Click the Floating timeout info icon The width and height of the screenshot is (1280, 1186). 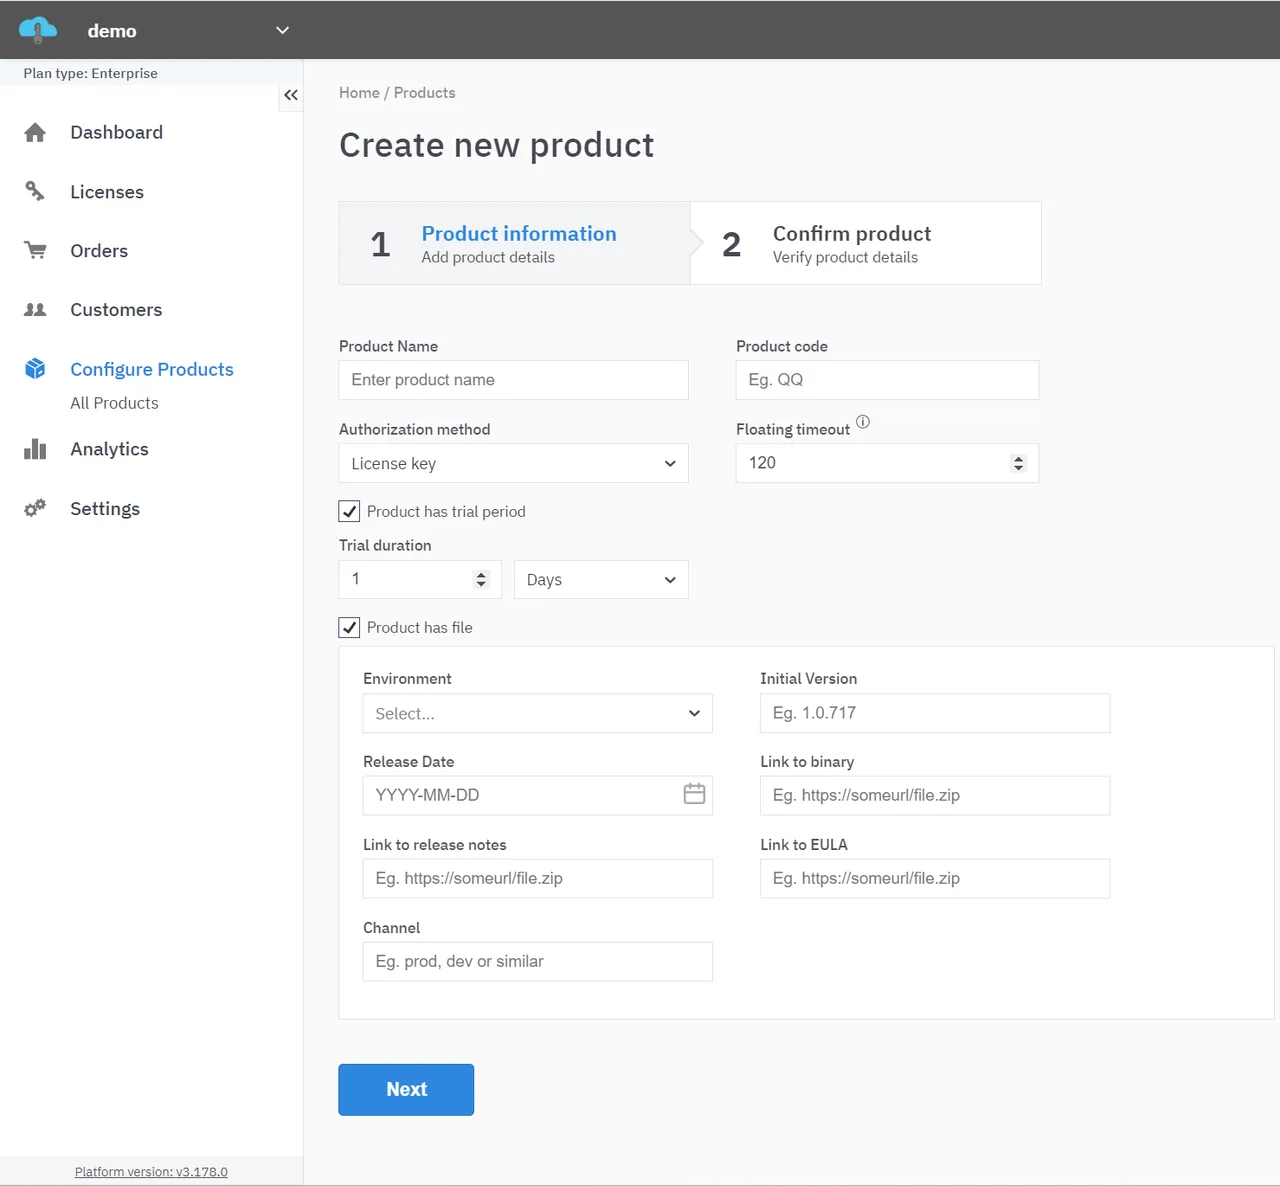862,422
